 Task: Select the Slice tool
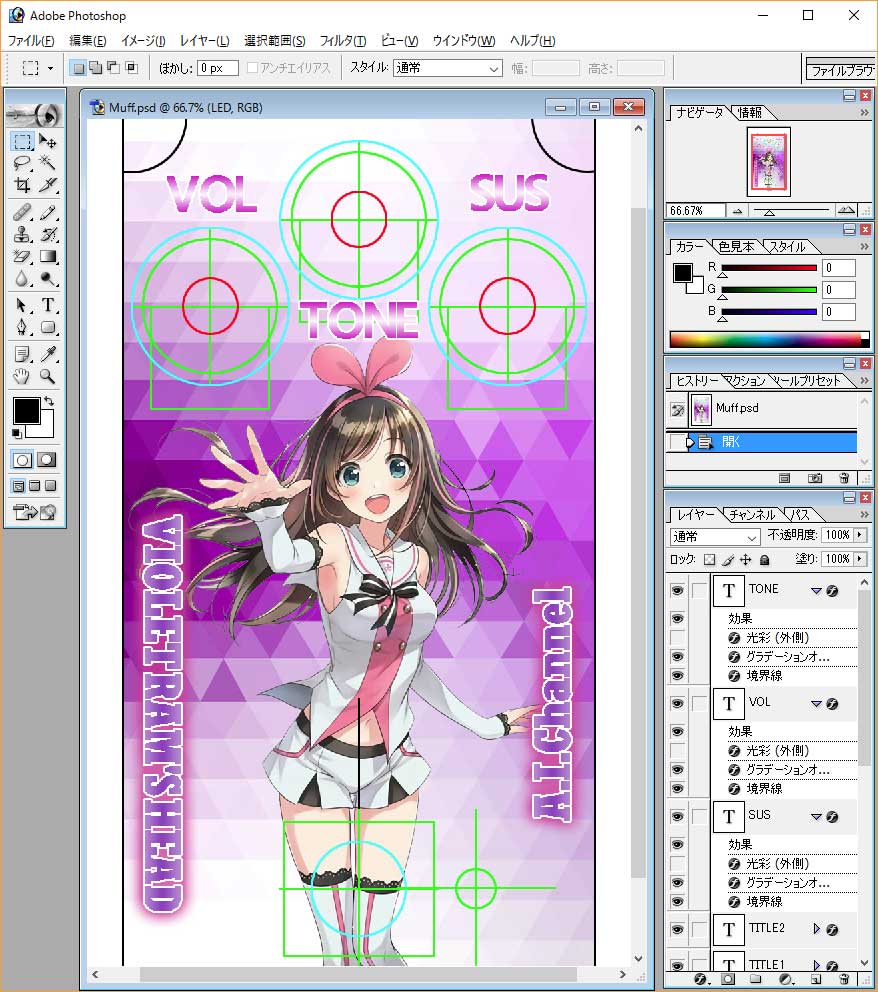coord(47,185)
